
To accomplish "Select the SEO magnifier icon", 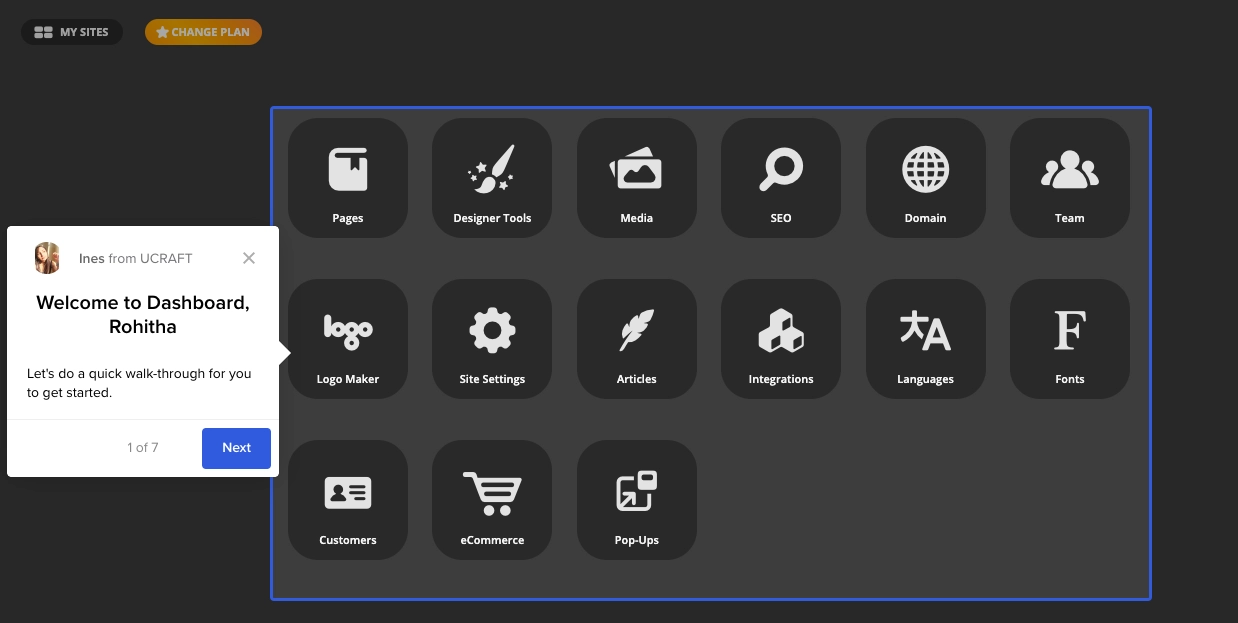I will coord(781,169).
